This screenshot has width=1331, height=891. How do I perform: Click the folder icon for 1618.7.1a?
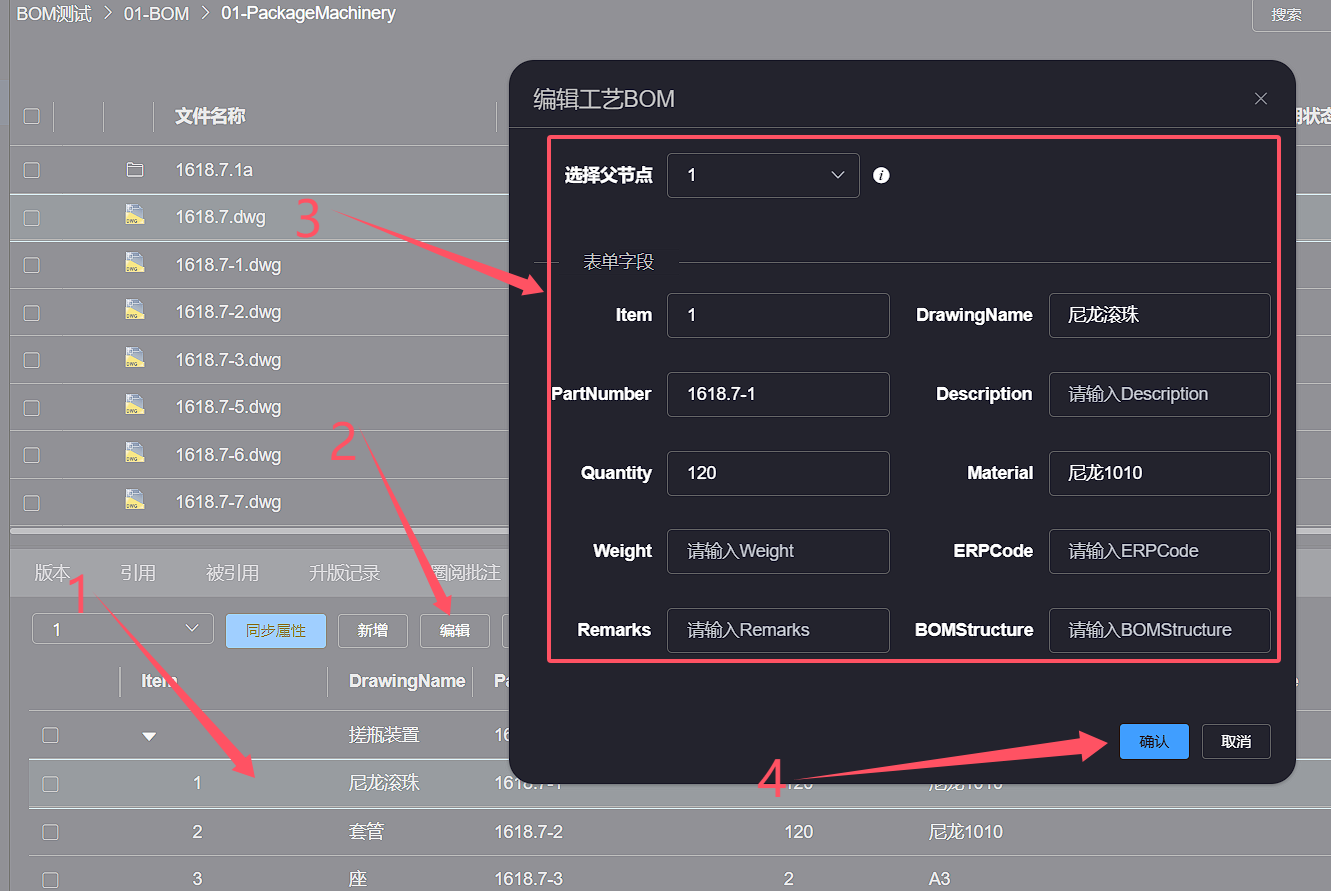click(x=135, y=170)
